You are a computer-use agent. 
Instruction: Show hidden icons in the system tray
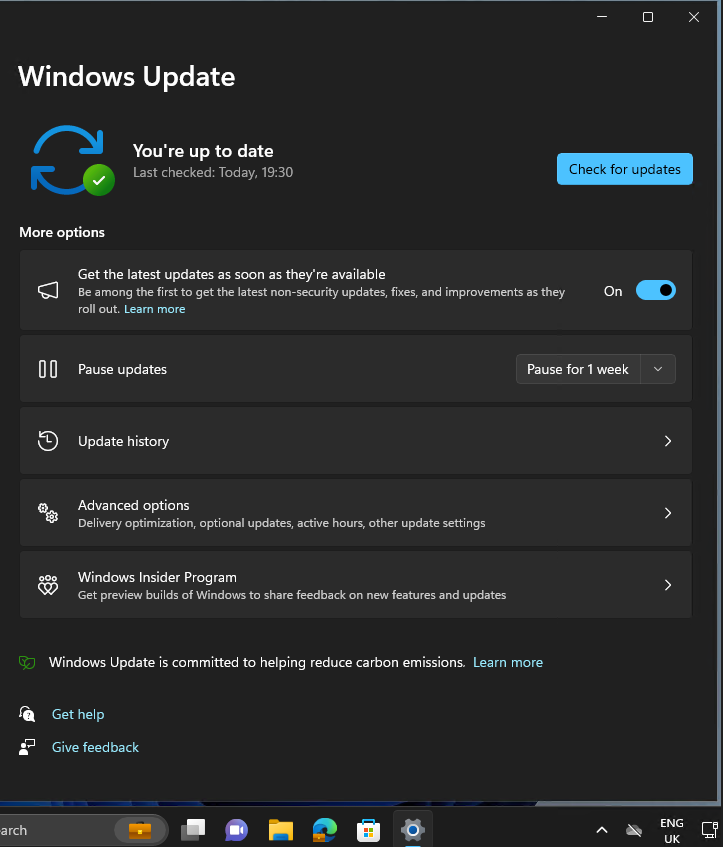[x=601, y=830]
